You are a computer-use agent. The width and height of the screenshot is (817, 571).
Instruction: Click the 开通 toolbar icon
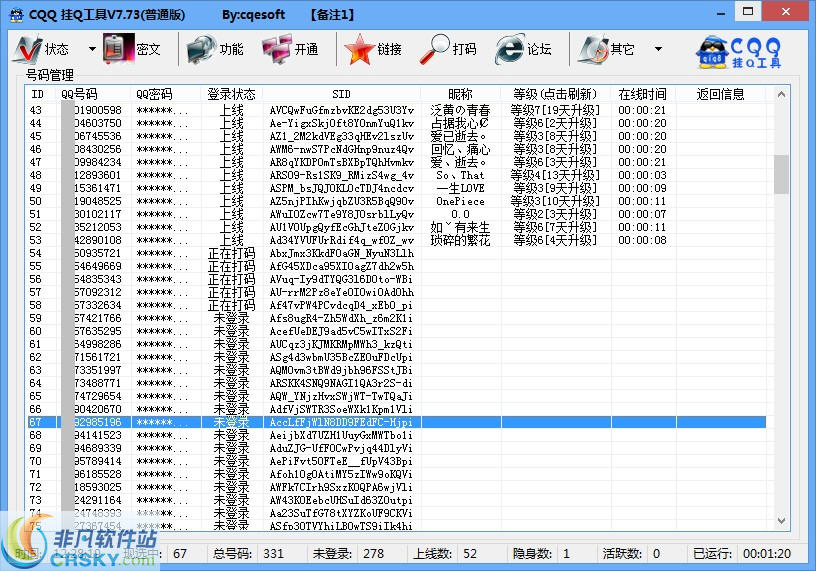tap(277, 49)
